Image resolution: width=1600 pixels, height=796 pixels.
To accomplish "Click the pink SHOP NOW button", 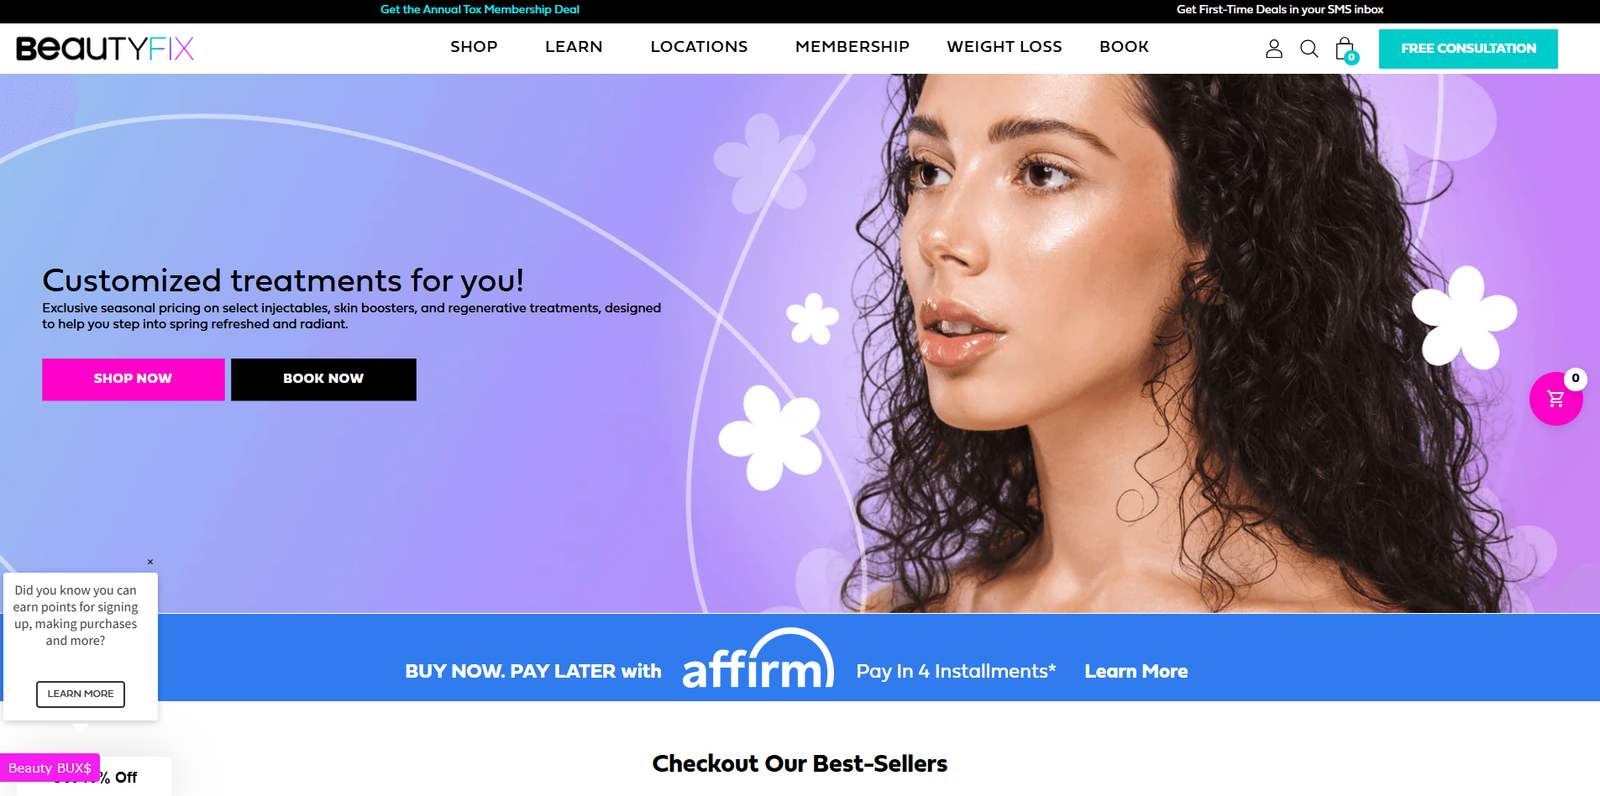I will pos(133,379).
